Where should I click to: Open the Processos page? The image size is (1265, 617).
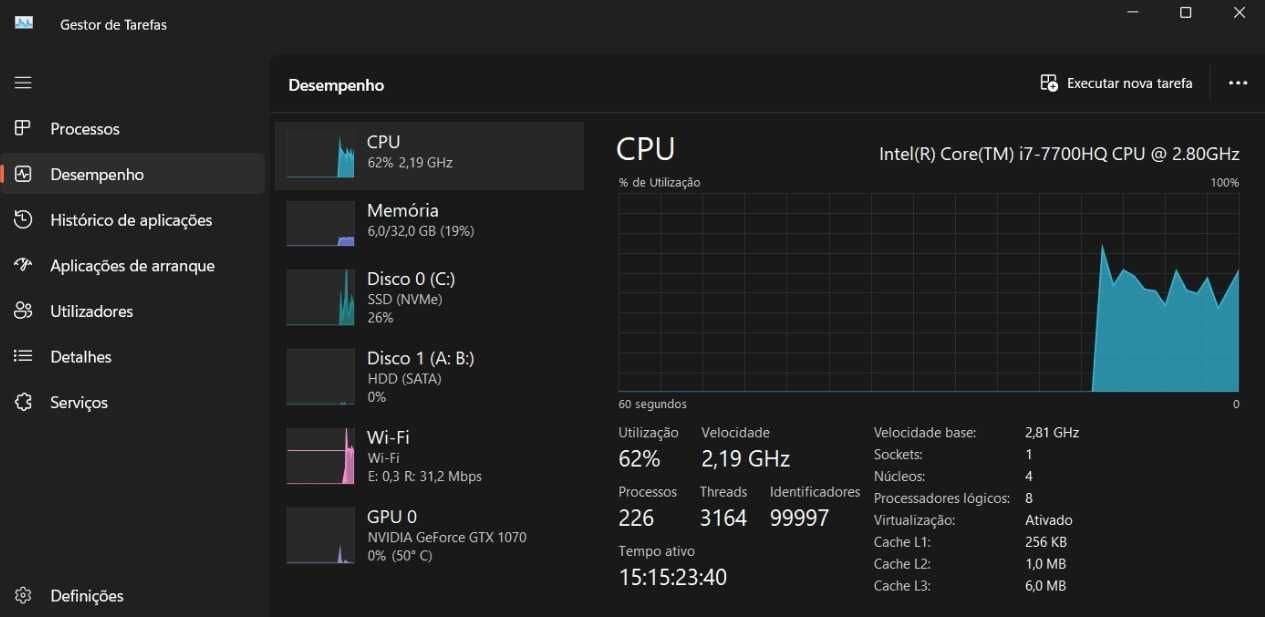134,129
